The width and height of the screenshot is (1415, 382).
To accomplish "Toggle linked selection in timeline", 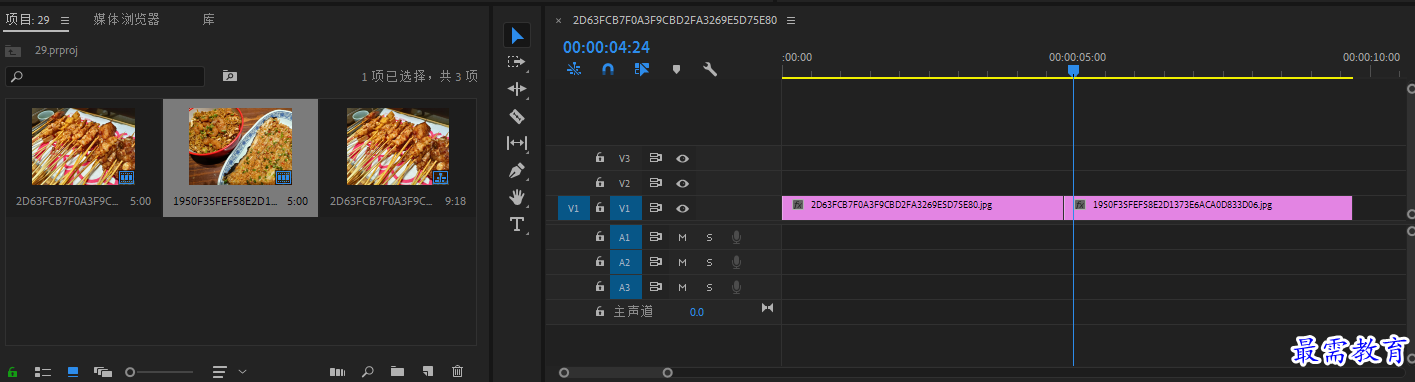I will click(x=642, y=69).
